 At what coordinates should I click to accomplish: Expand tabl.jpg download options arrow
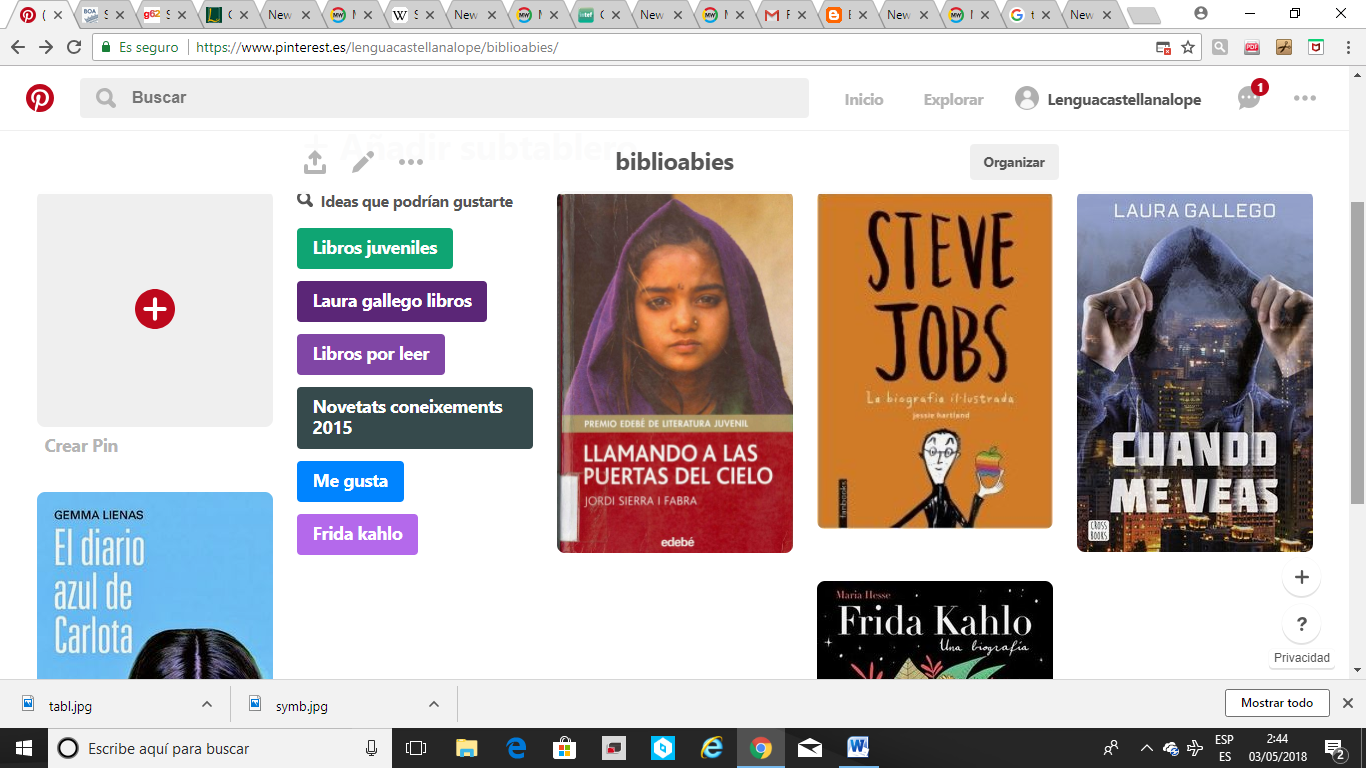(x=207, y=704)
